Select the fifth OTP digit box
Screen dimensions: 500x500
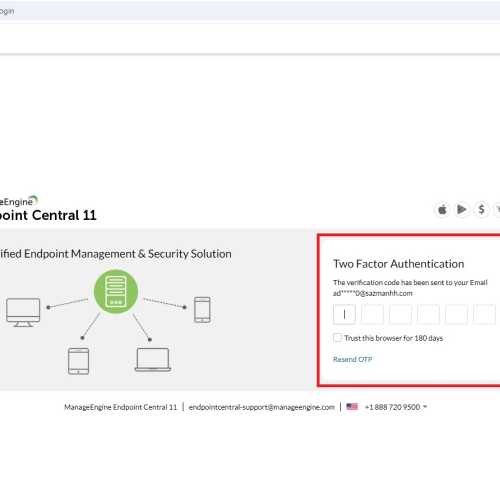tap(456, 314)
